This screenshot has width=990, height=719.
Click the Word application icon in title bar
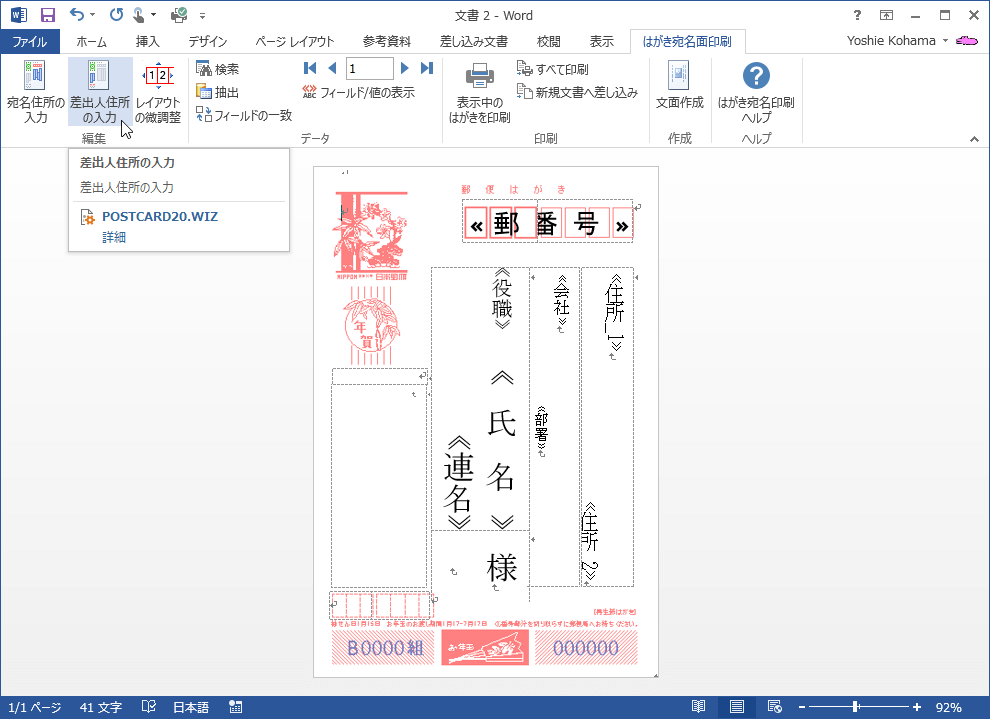(x=19, y=15)
